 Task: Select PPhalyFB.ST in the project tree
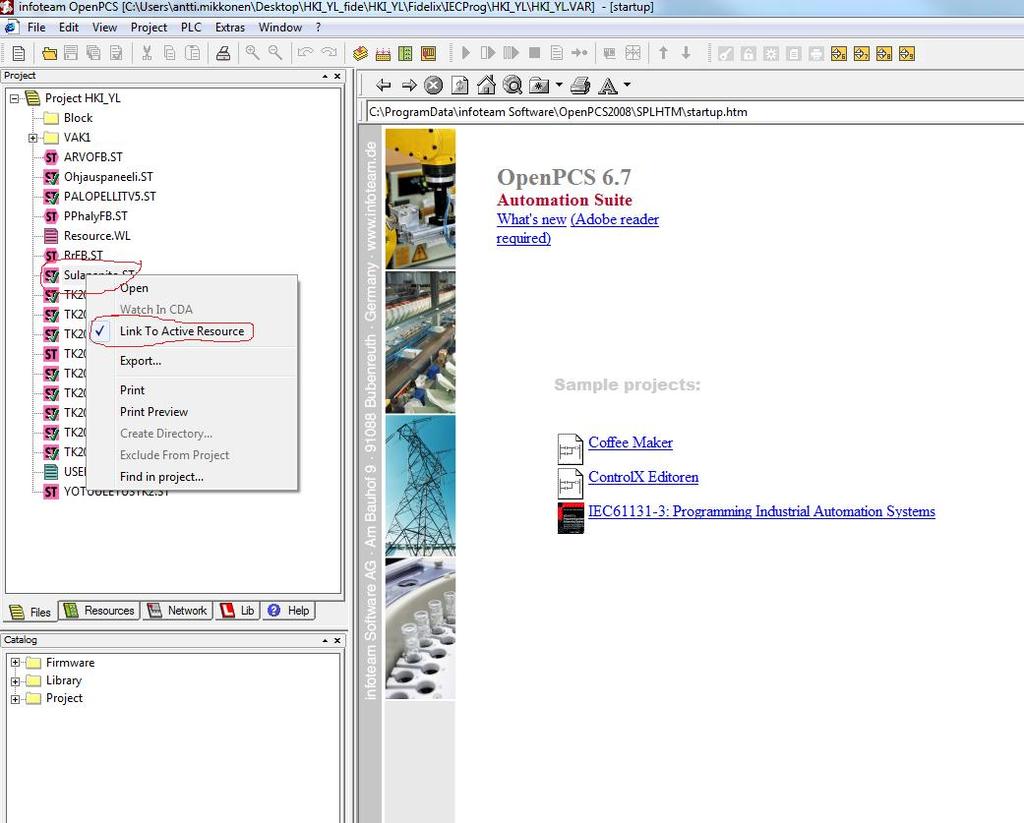pyautogui.click(x=95, y=216)
